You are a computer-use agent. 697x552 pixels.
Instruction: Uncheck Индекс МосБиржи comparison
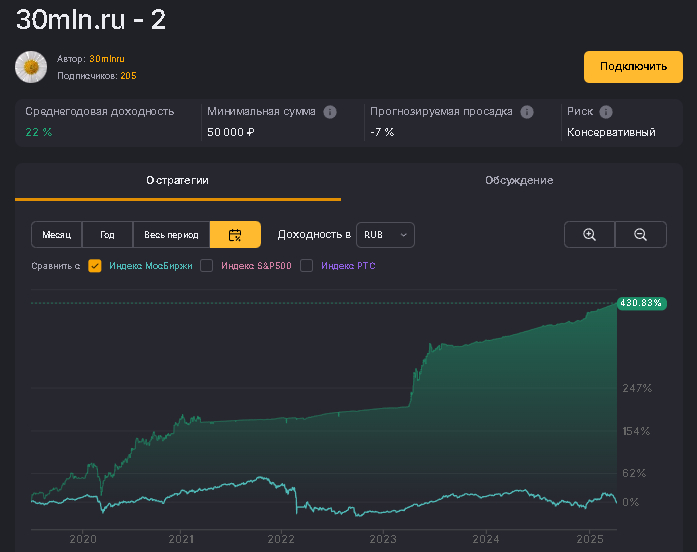[95, 266]
